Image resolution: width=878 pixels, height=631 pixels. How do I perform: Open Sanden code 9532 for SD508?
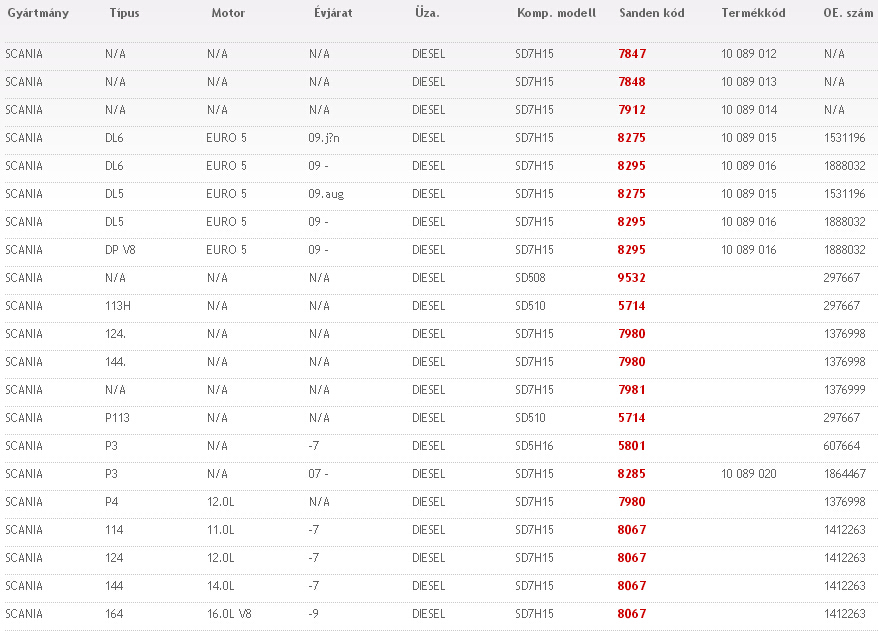point(632,278)
